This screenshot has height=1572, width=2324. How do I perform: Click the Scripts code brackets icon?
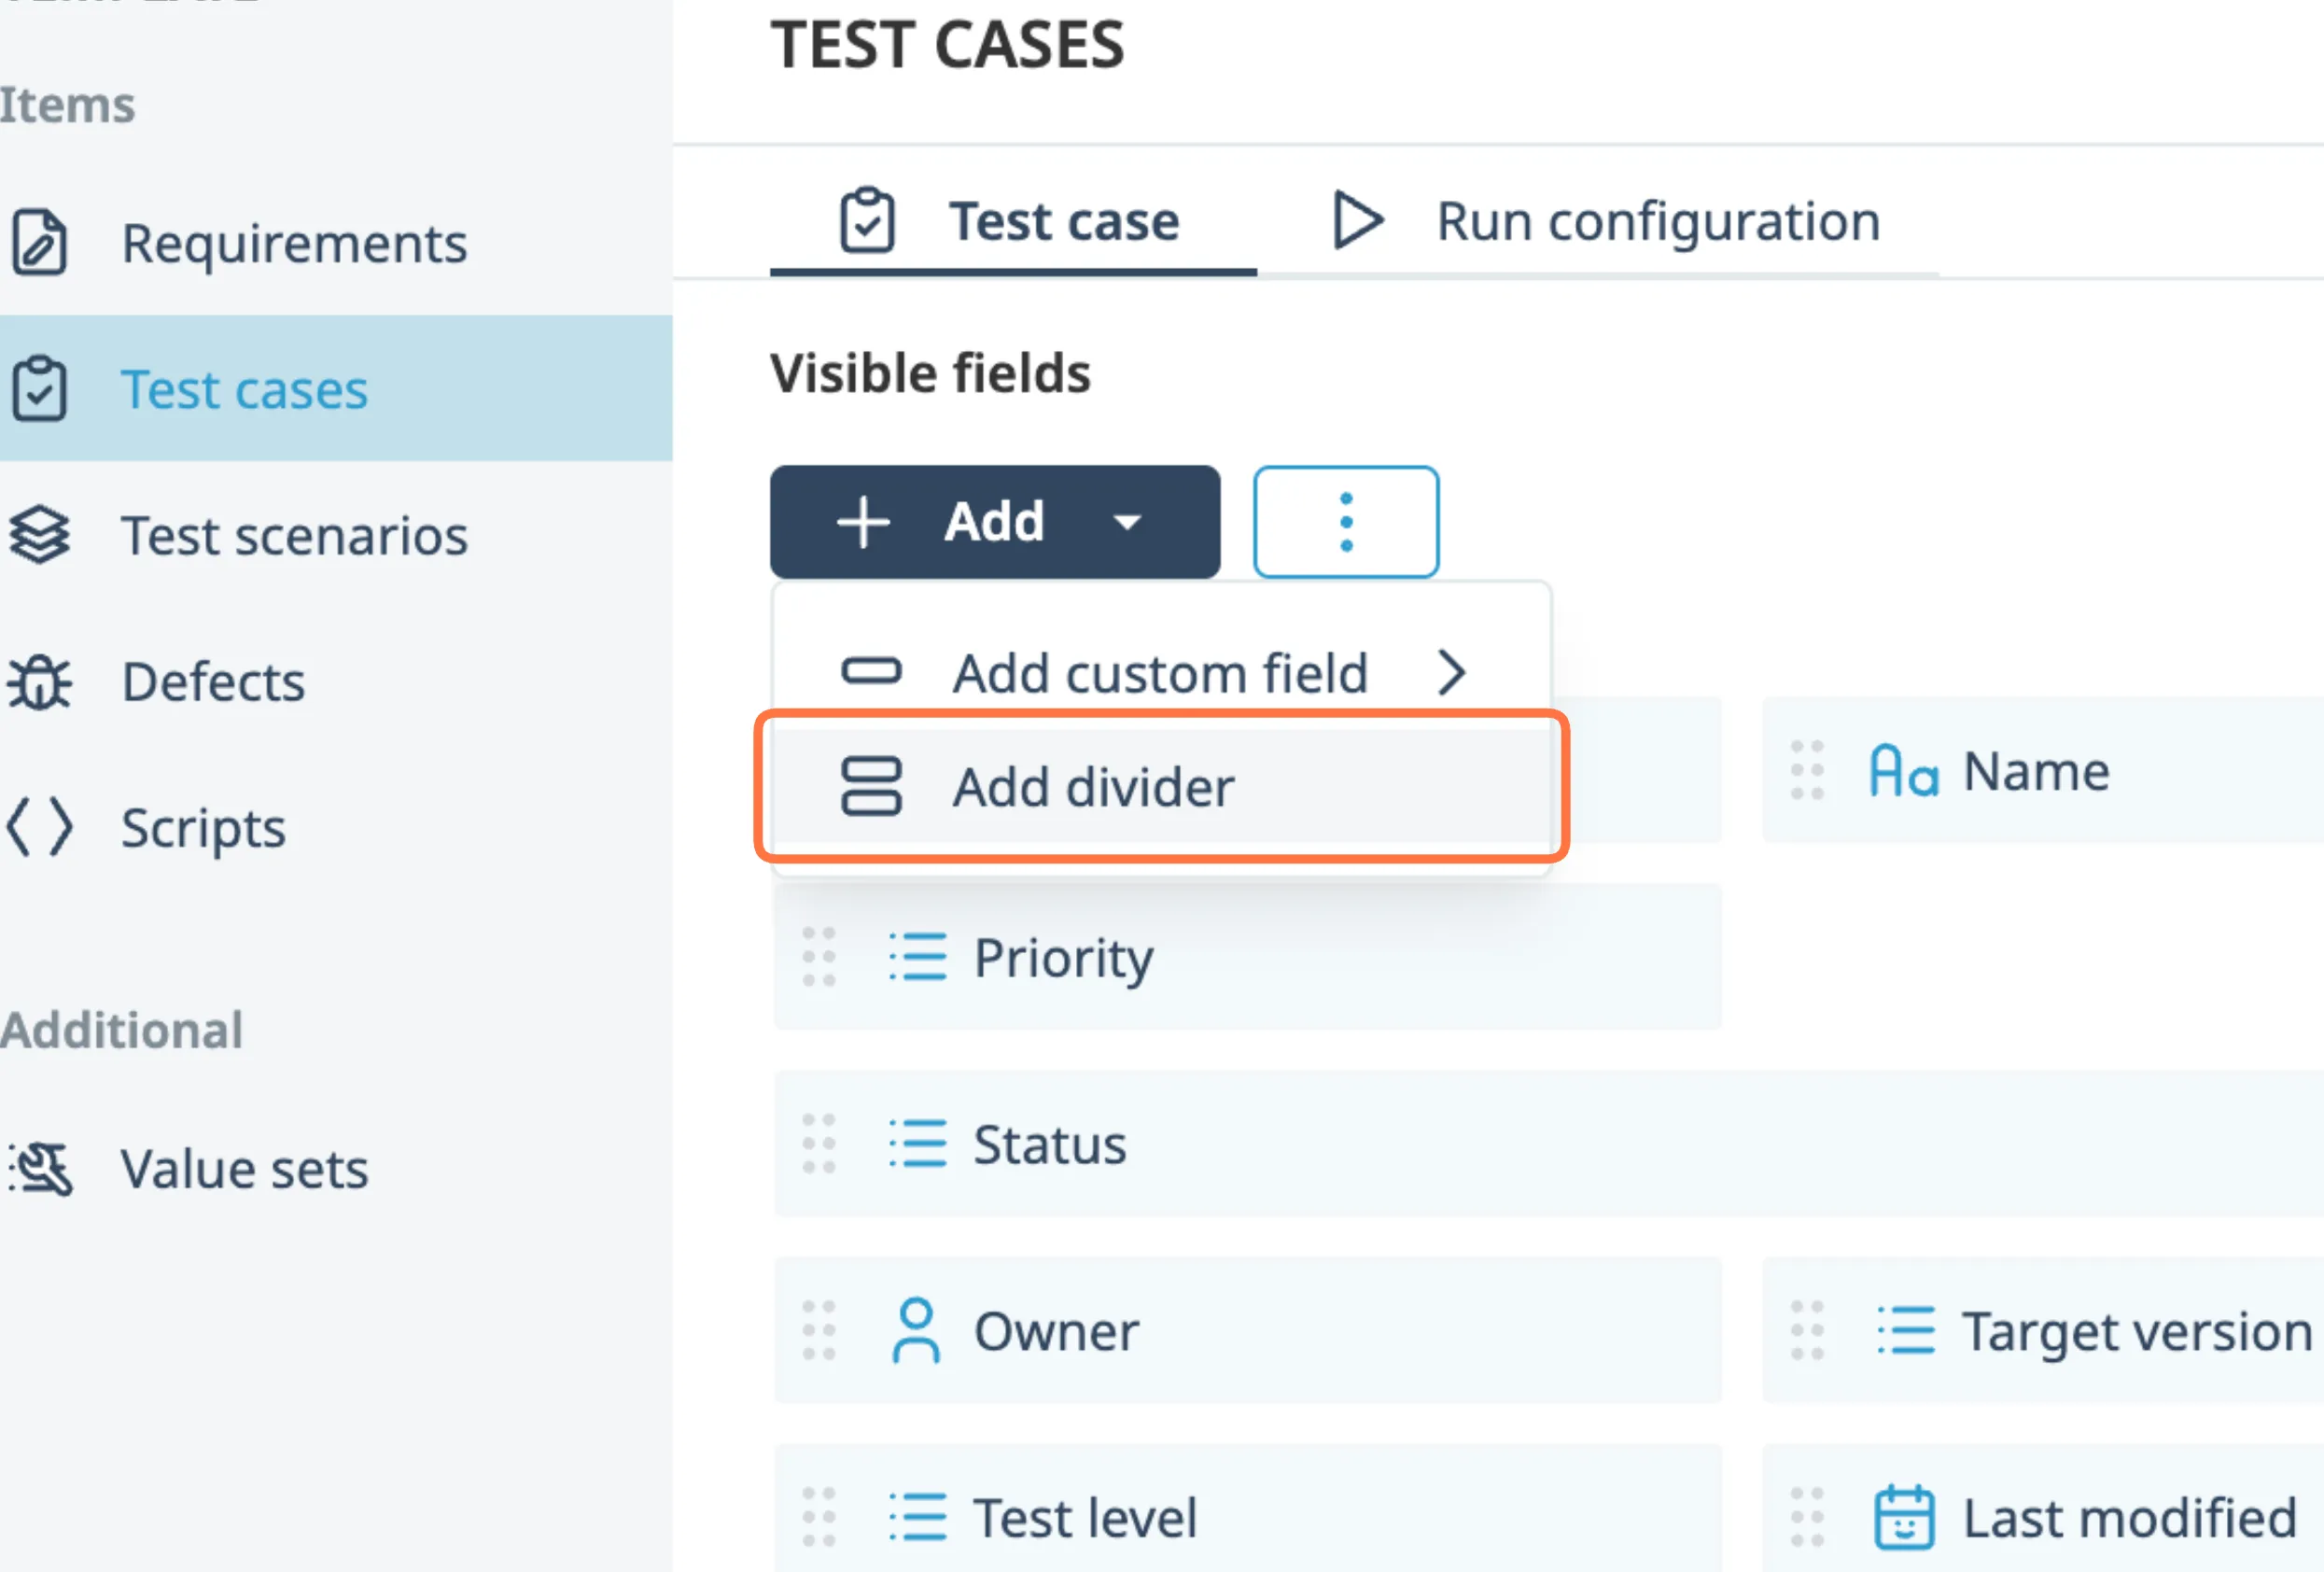click(39, 828)
